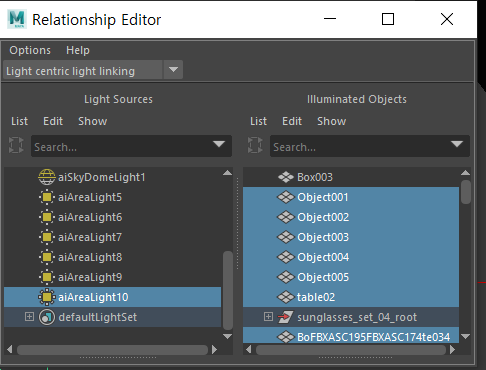Click the sunglasses_set_04_root reference icon
This screenshot has width=486, height=370.
(x=285, y=317)
